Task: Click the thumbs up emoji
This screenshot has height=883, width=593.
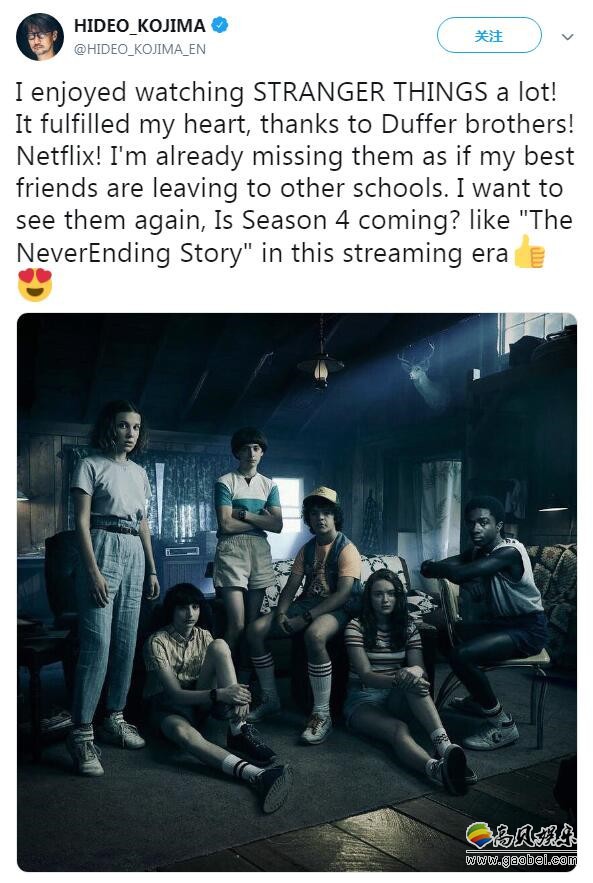Action: pyautogui.click(x=529, y=252)
